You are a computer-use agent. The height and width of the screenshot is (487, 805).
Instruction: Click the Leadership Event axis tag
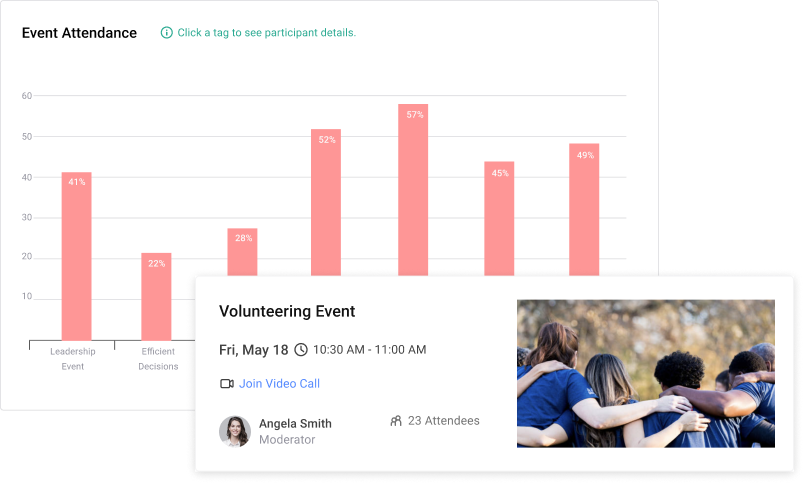click(71, 359)
